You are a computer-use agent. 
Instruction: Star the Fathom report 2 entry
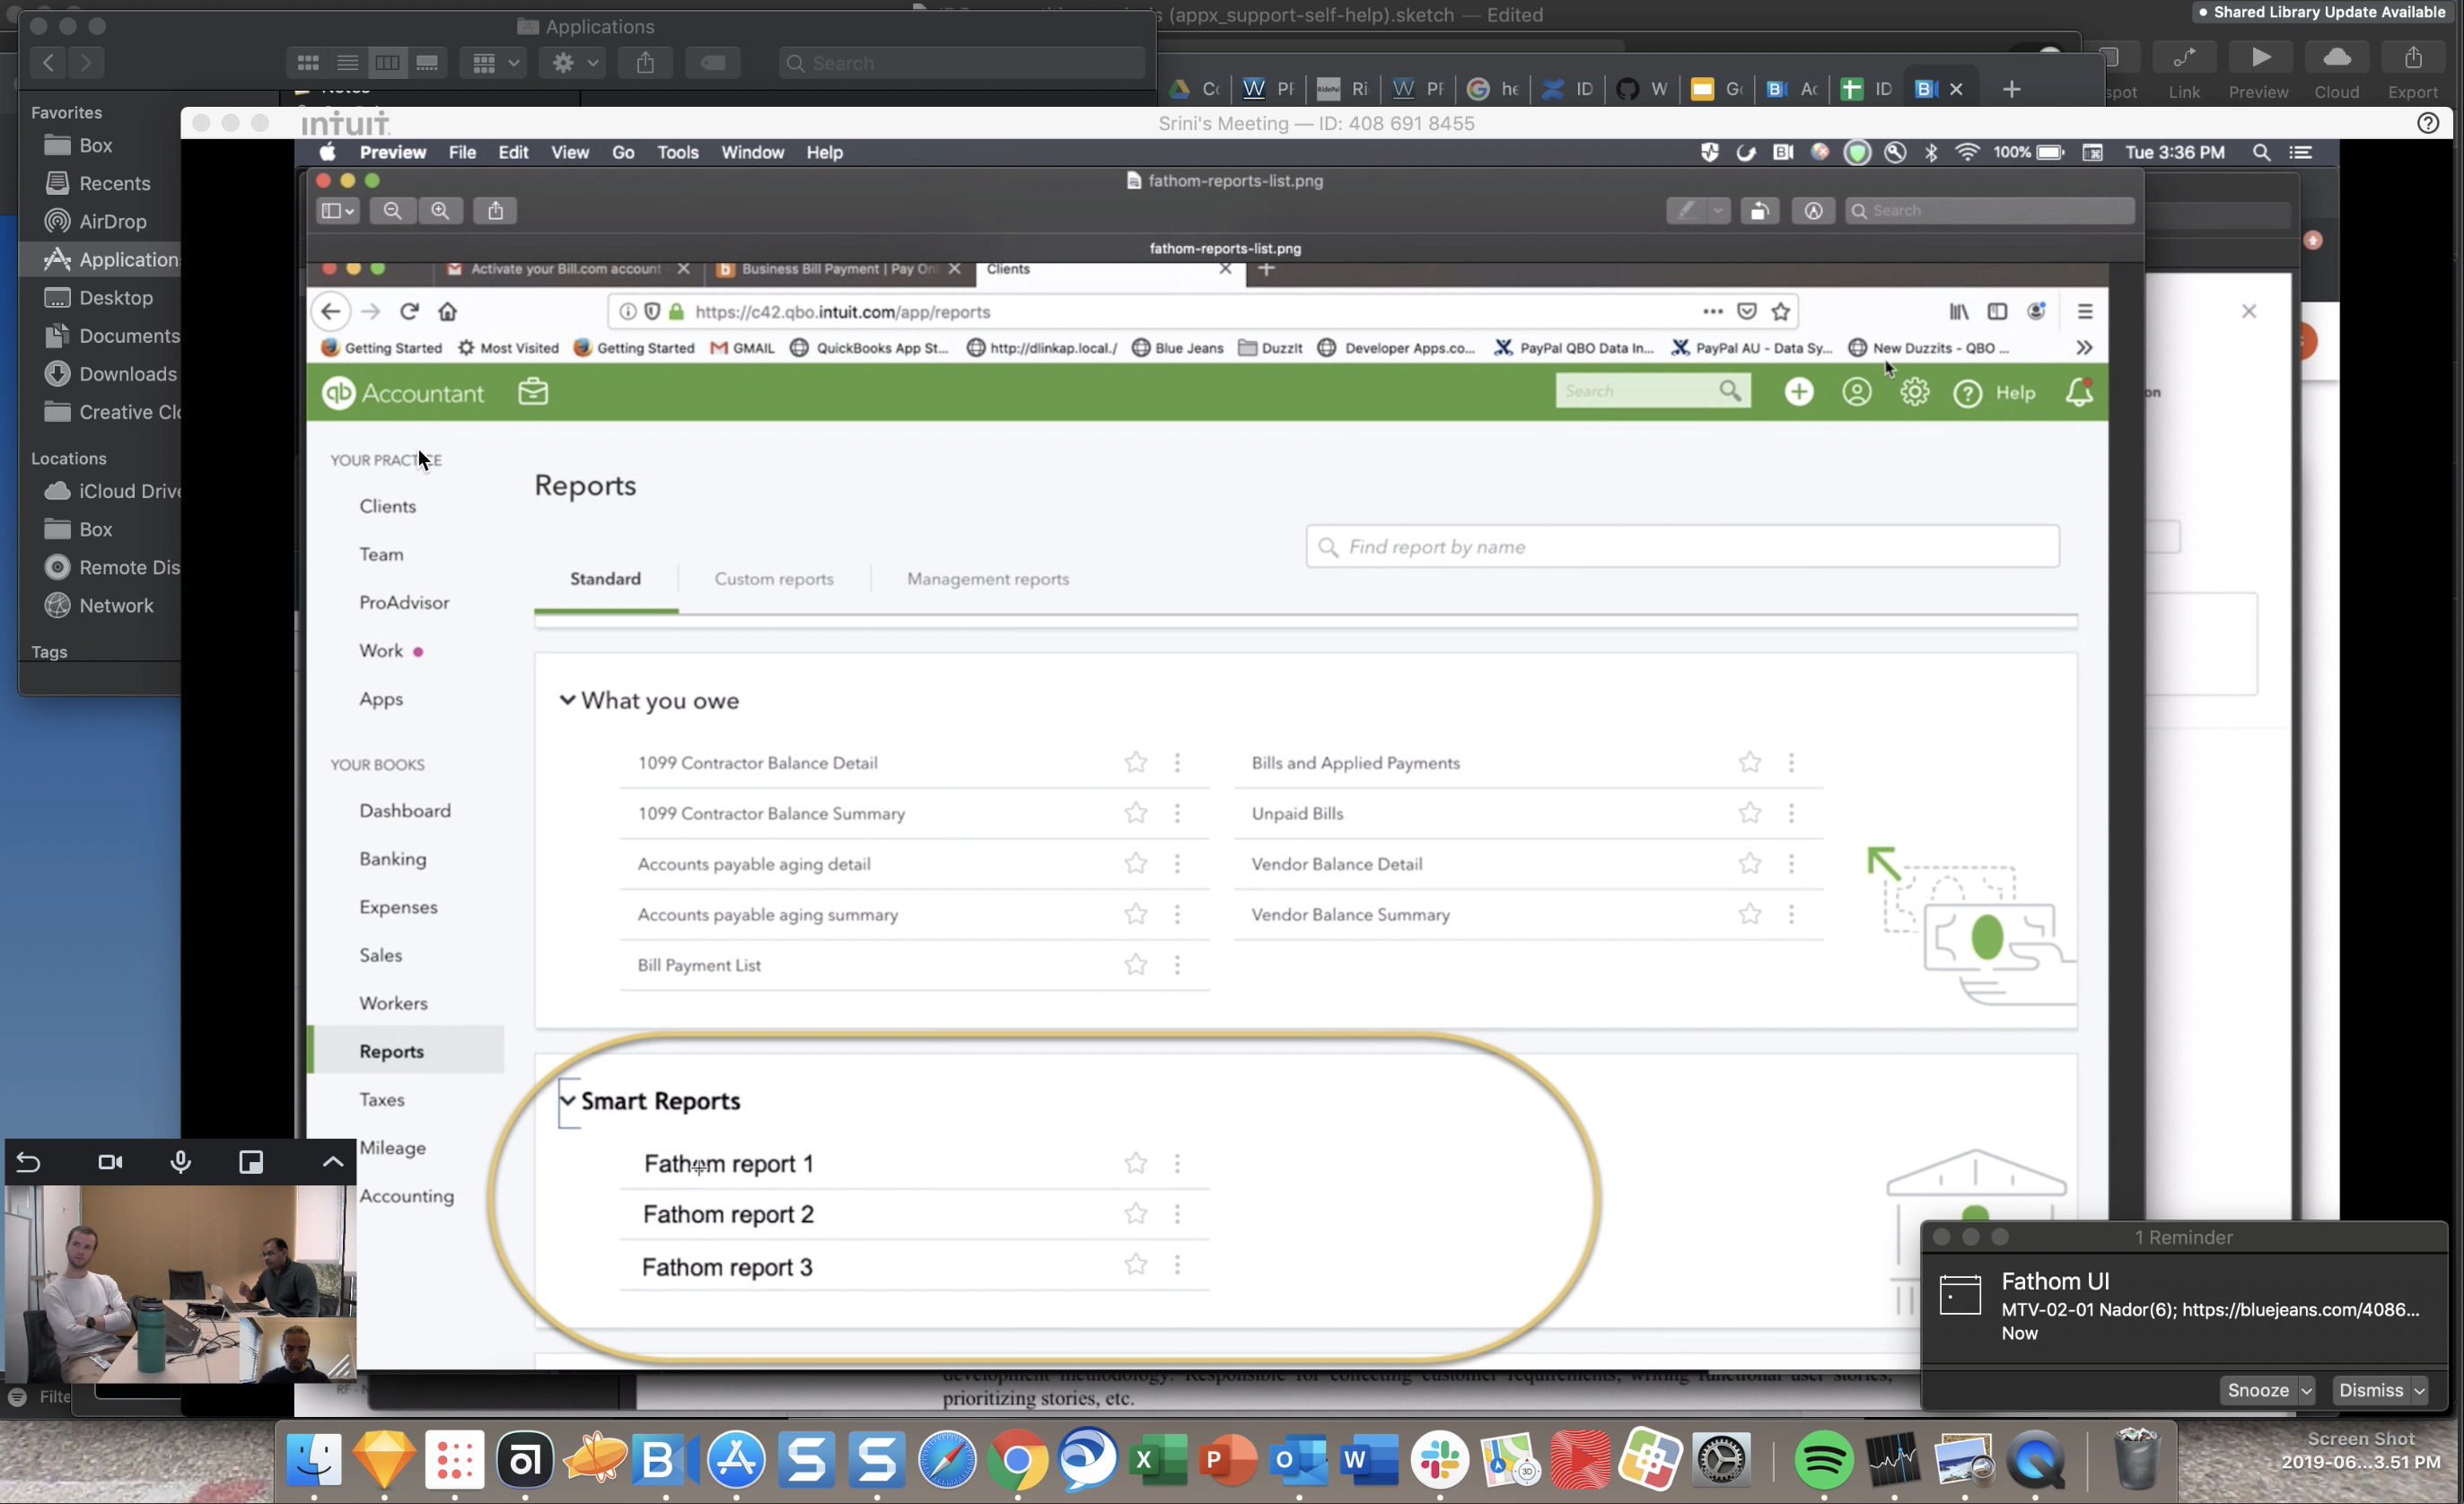coord(1135,1214)
